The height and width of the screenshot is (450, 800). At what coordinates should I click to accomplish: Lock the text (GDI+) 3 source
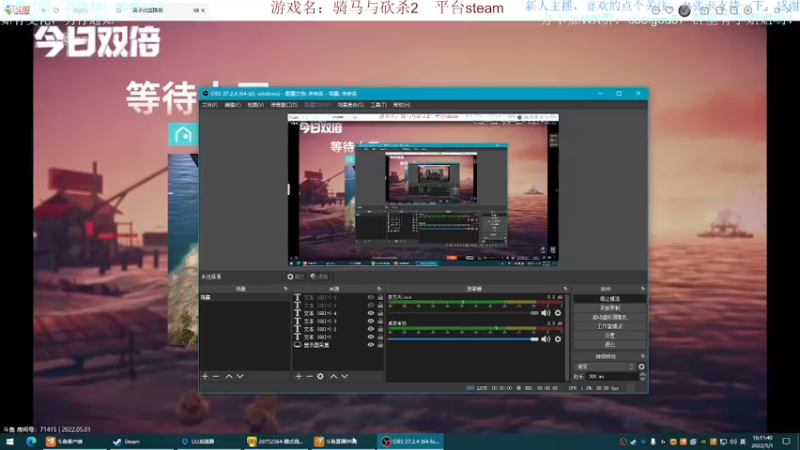pos(380,321)
